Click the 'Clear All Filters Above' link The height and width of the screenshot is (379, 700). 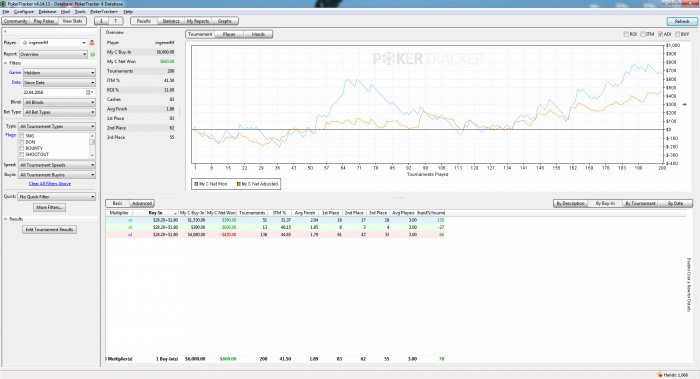(50, 183)
